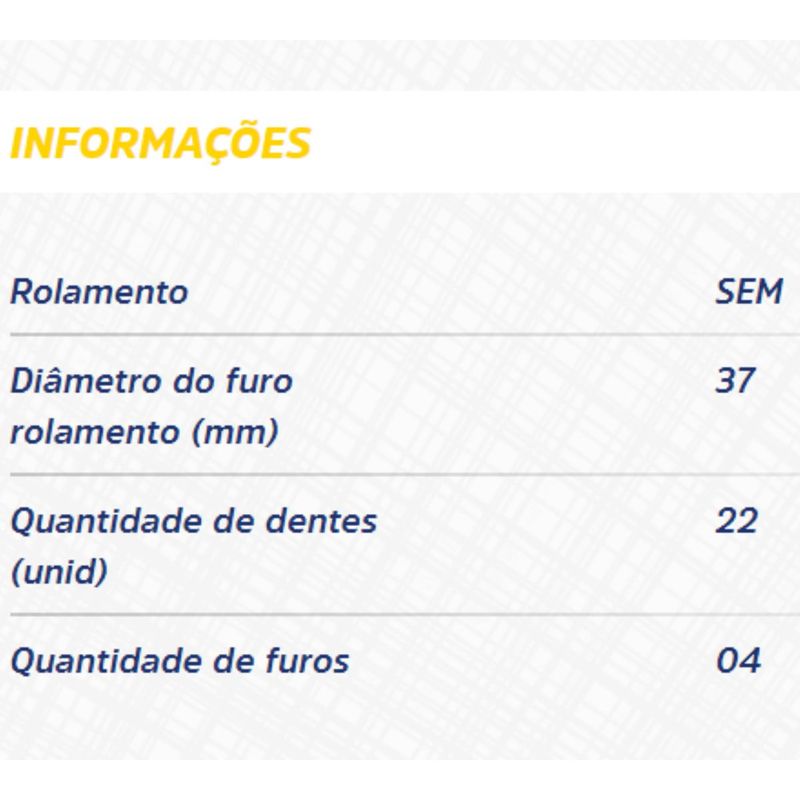Click the divider line above Quantidade de furos
This screenshot has height=800, width=800.
(405, 615)
